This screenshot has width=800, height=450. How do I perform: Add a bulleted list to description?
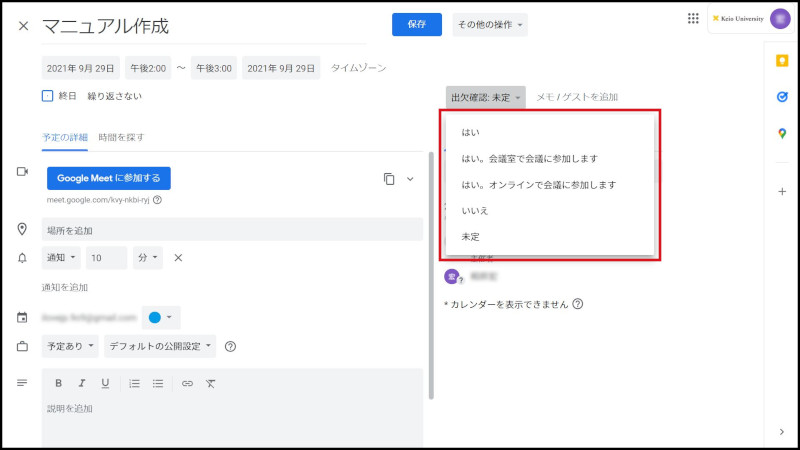(158, 383)
